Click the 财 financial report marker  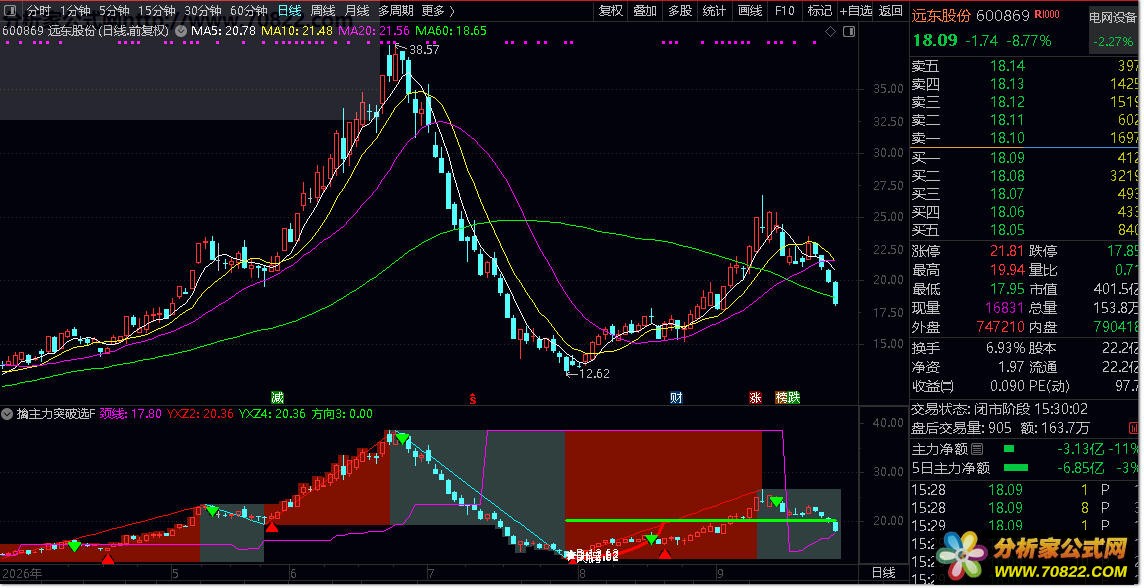click(x=676, y=398)
